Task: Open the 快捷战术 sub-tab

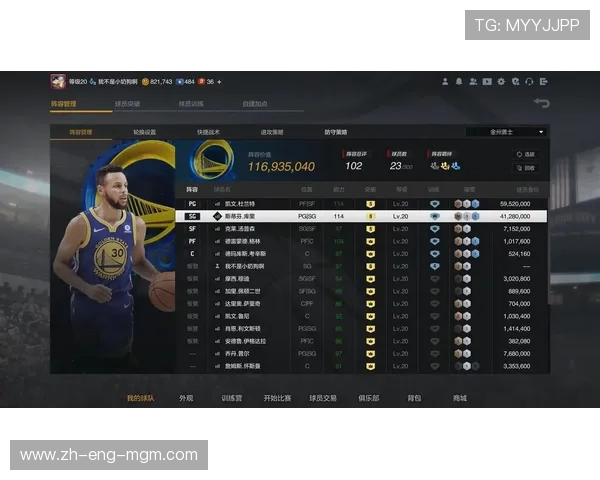Action: [x=208, y=132]
